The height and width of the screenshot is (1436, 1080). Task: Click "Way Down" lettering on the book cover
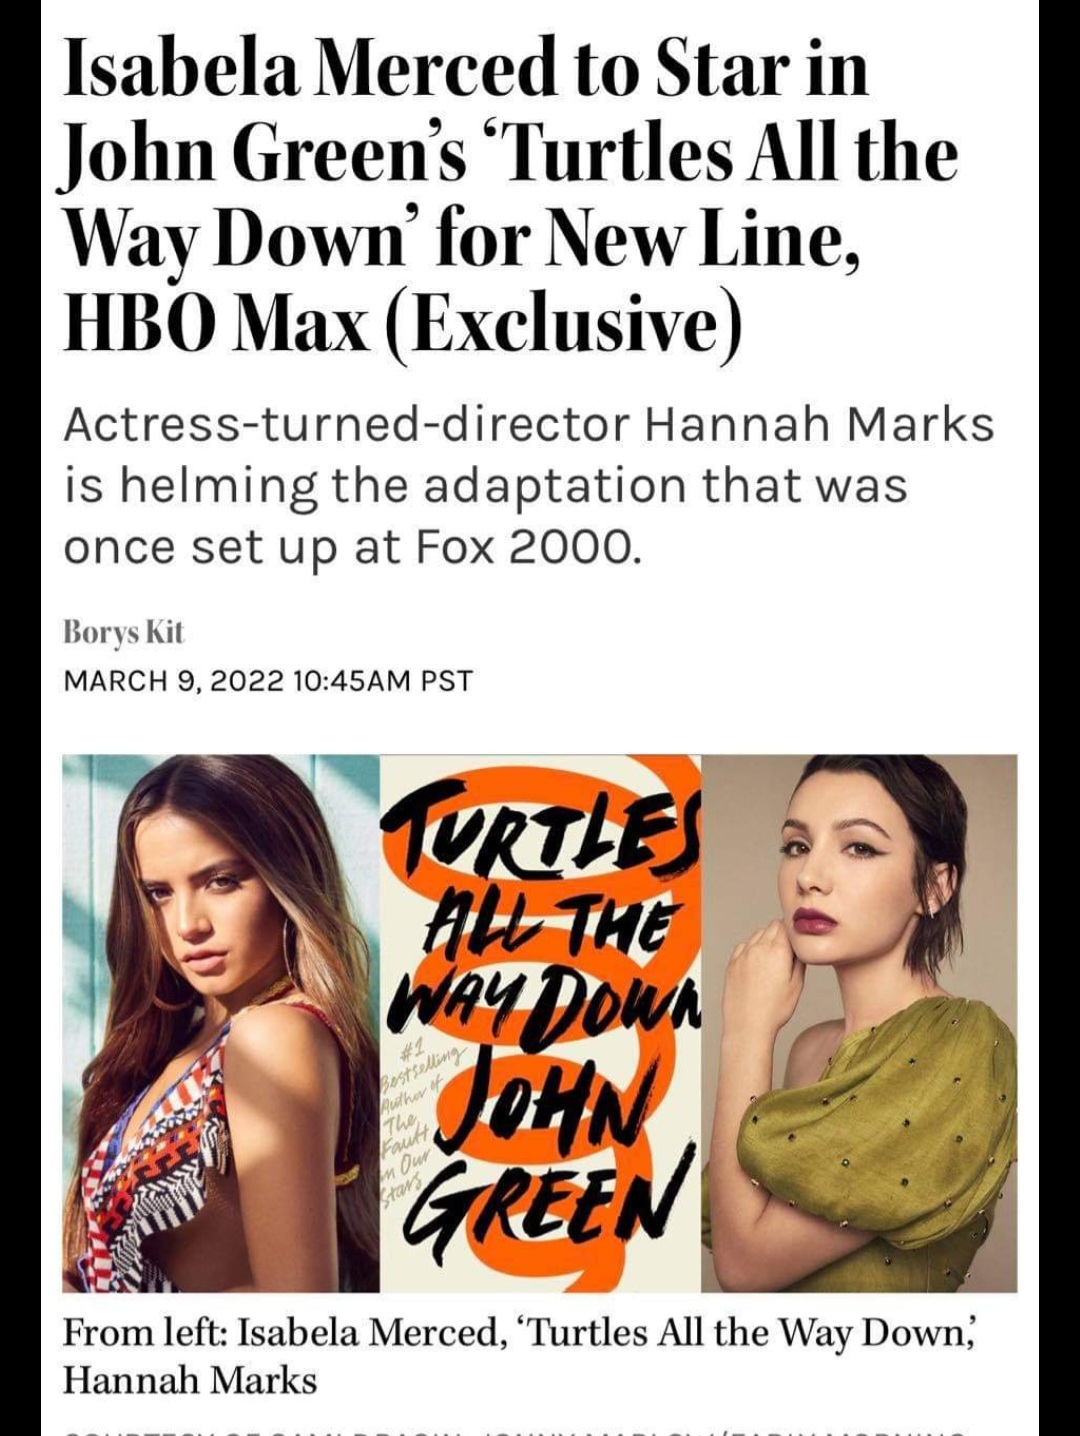552,994
